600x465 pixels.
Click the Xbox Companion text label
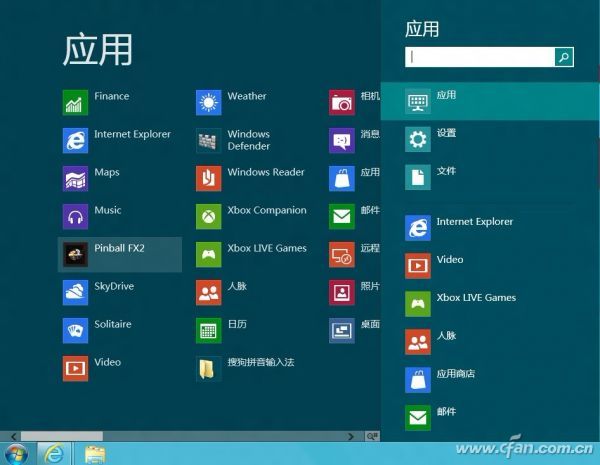267,210
